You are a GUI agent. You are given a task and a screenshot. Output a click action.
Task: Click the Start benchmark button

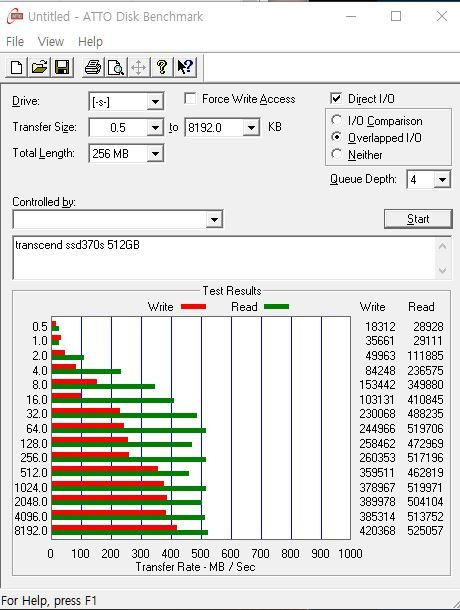point(418,219)
